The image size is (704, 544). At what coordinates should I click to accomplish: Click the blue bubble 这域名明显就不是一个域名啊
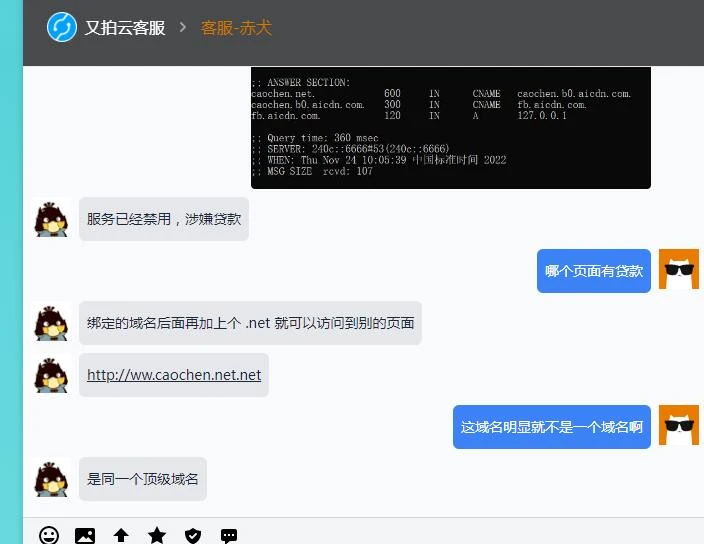[x=551, y=427]
